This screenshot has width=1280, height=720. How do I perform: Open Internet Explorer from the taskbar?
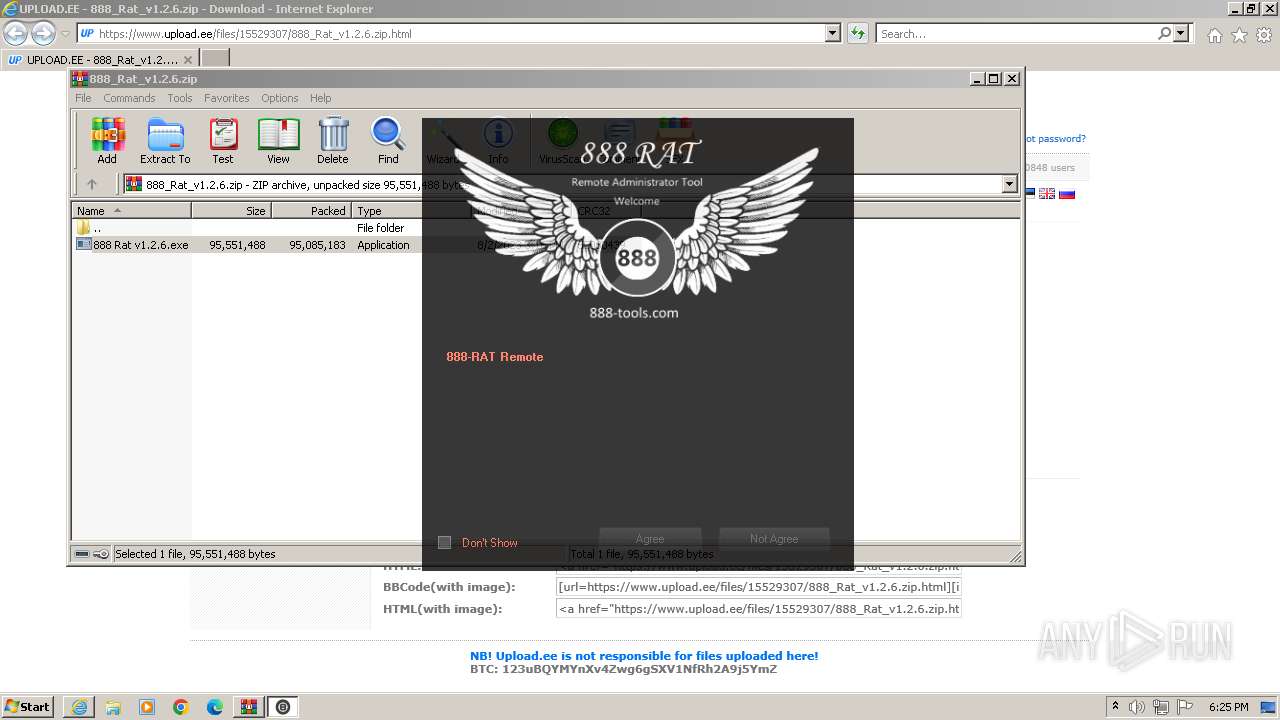(x=79, y=707)
